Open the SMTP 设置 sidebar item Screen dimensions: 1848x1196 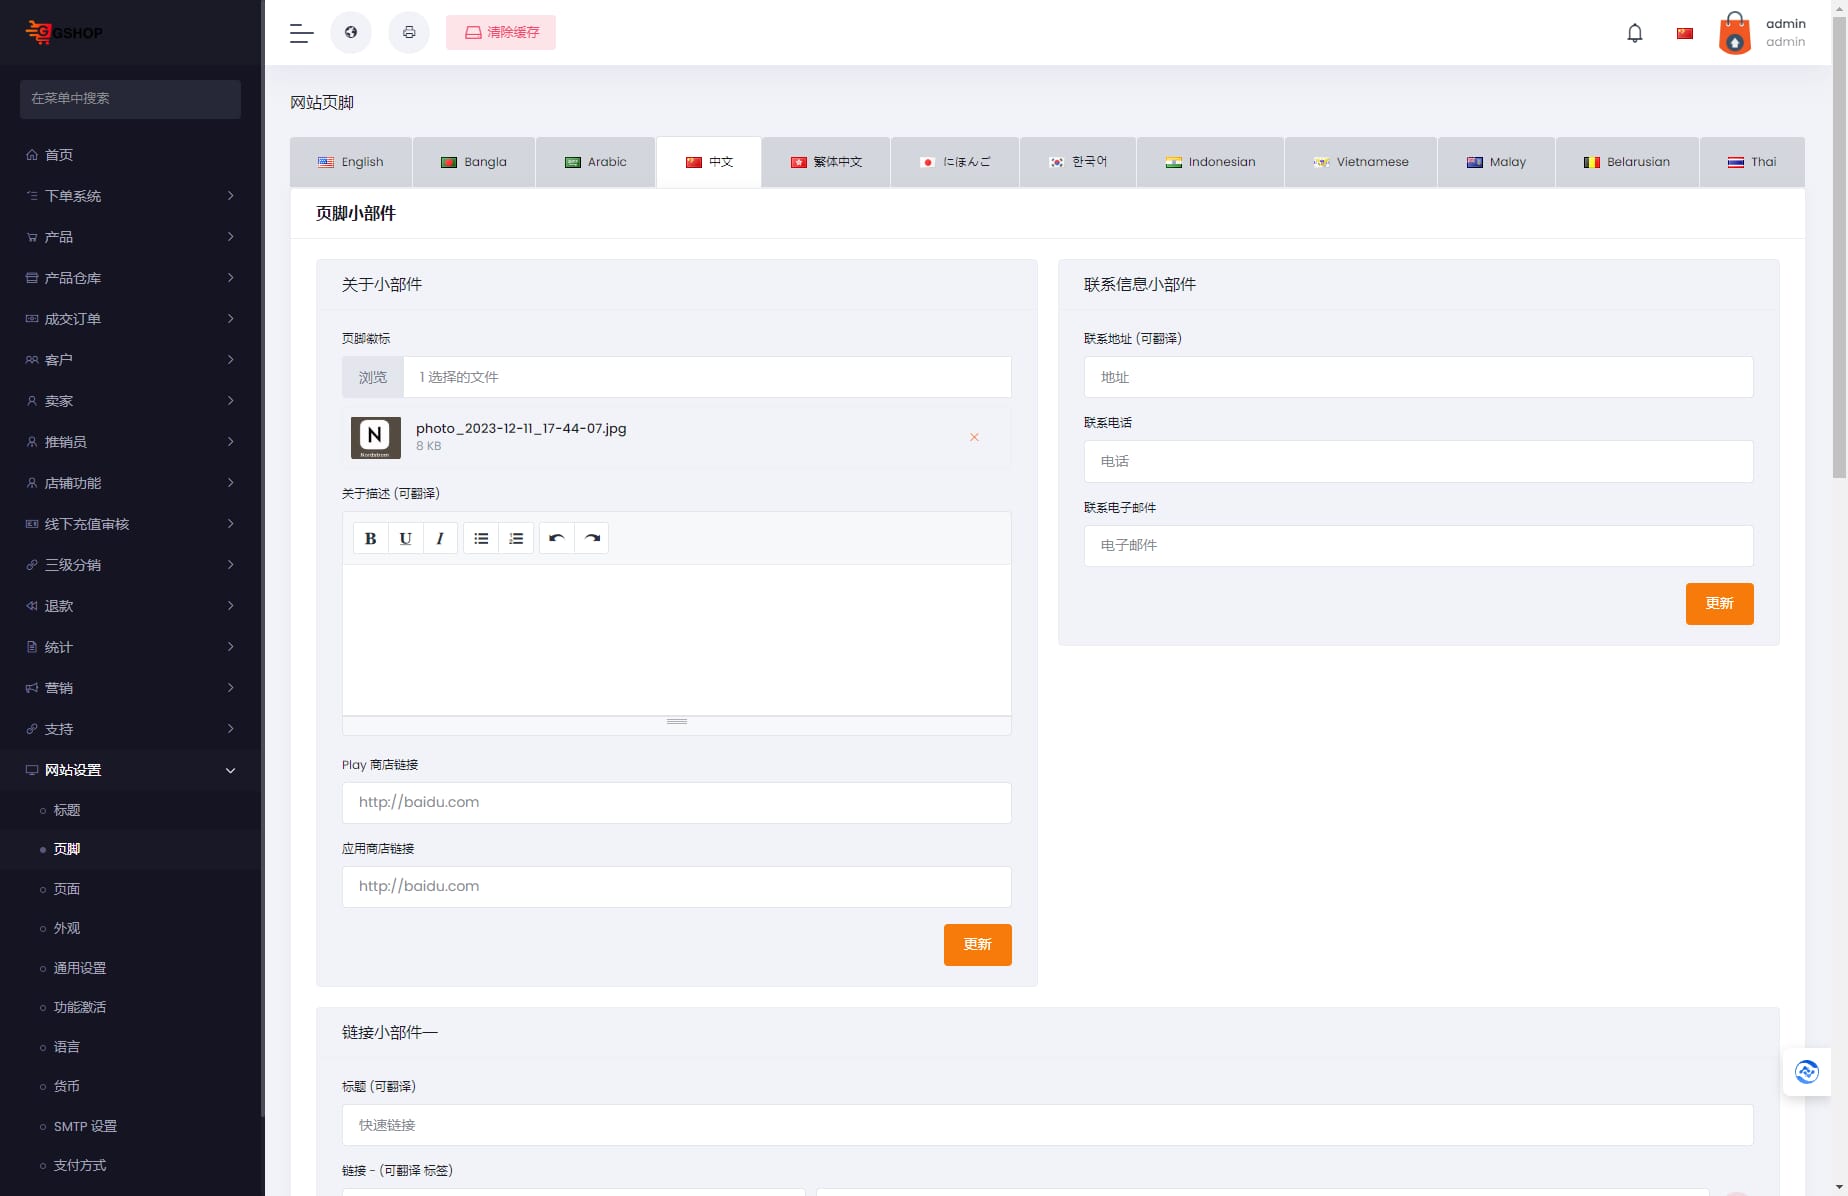click(x=85, y=1126)
